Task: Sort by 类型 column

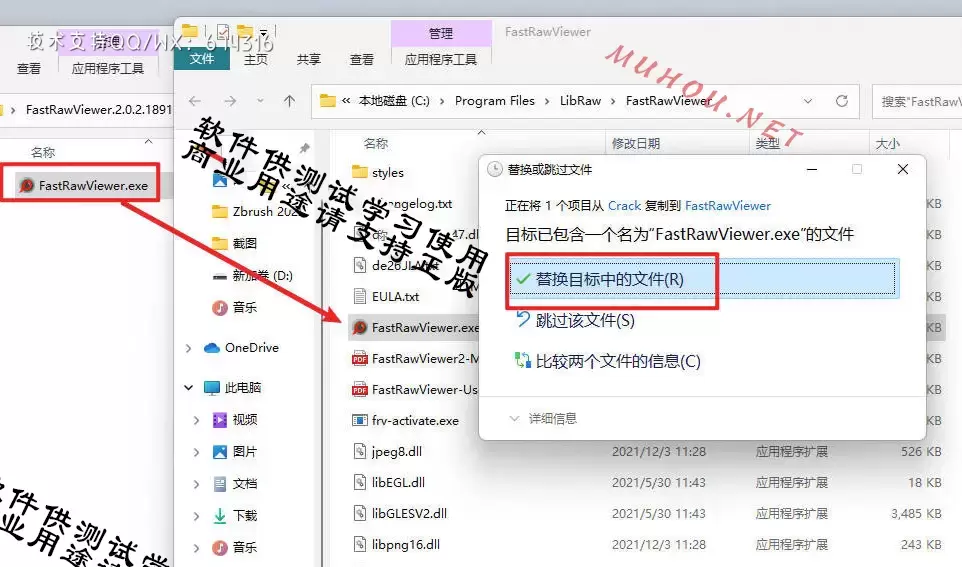Action: point(767,144)
